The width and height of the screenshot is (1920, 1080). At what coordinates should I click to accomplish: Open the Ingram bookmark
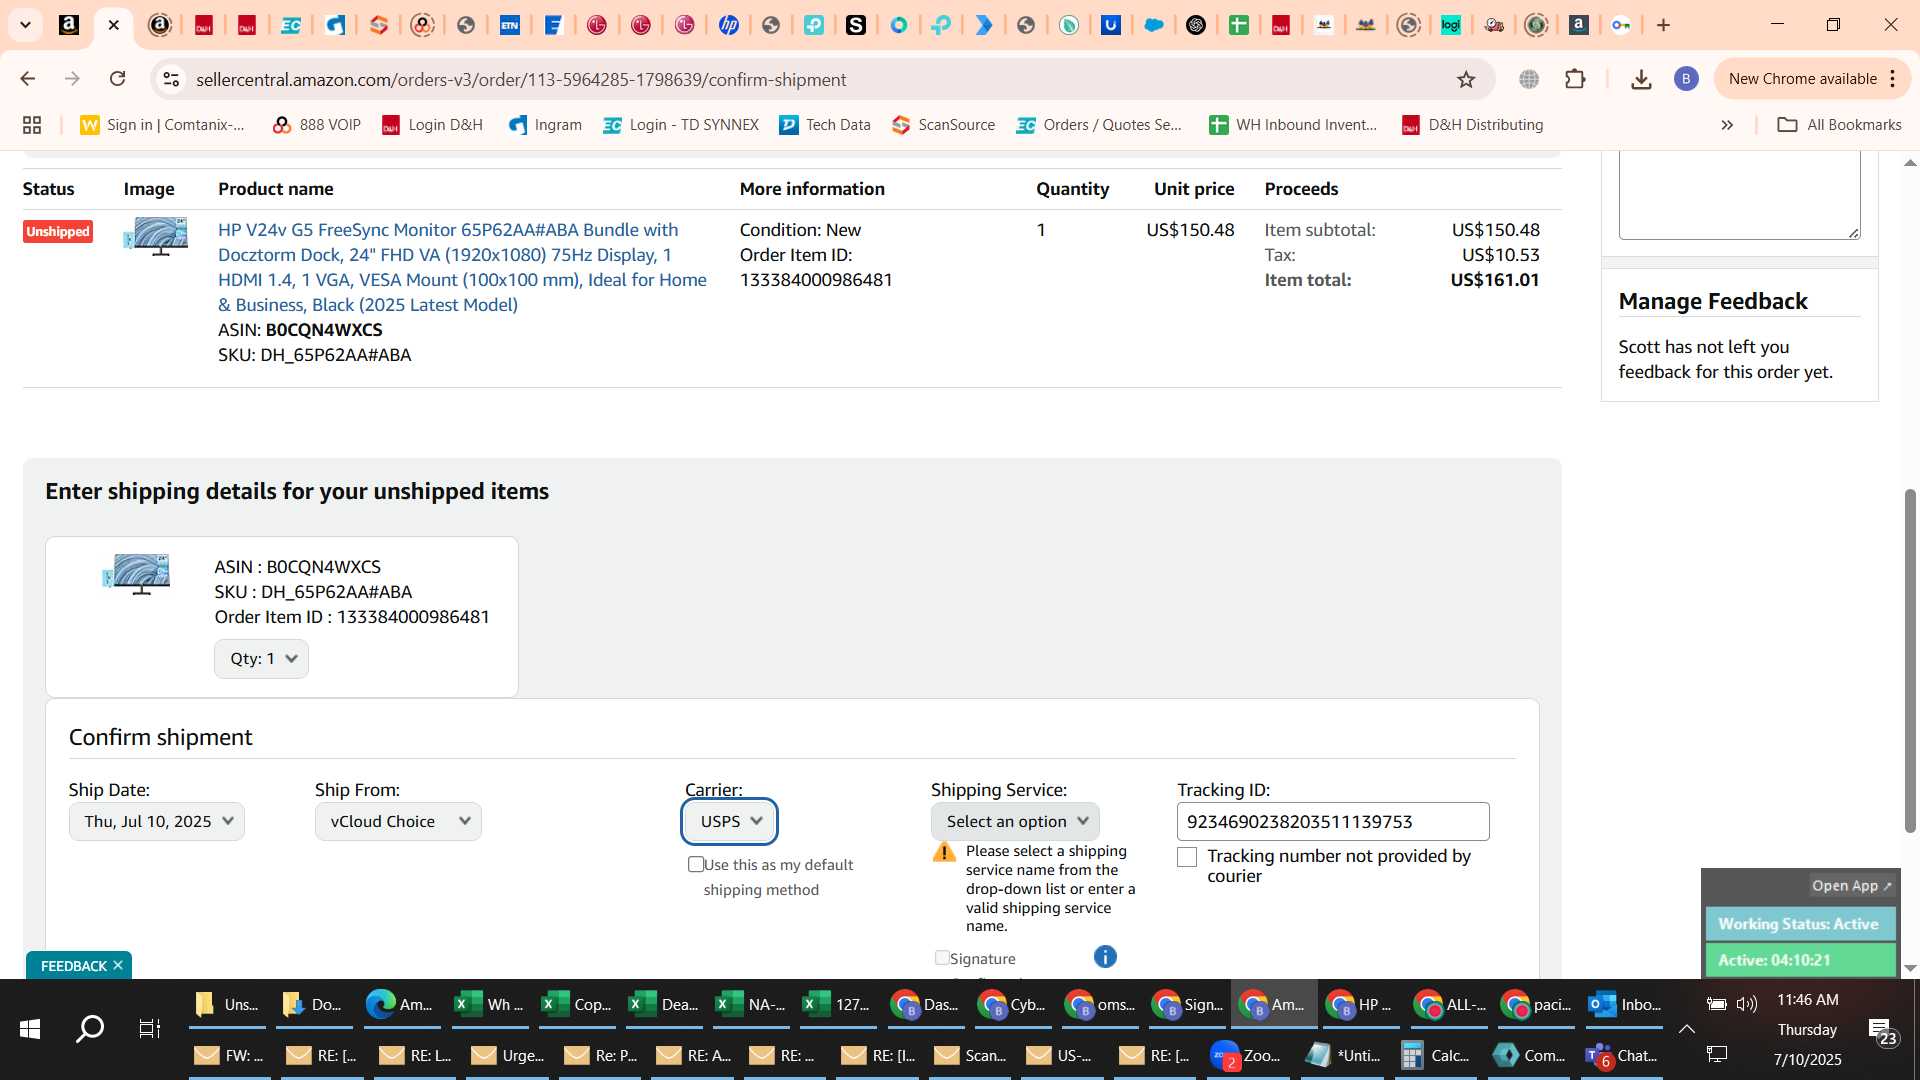click(545, 125)
